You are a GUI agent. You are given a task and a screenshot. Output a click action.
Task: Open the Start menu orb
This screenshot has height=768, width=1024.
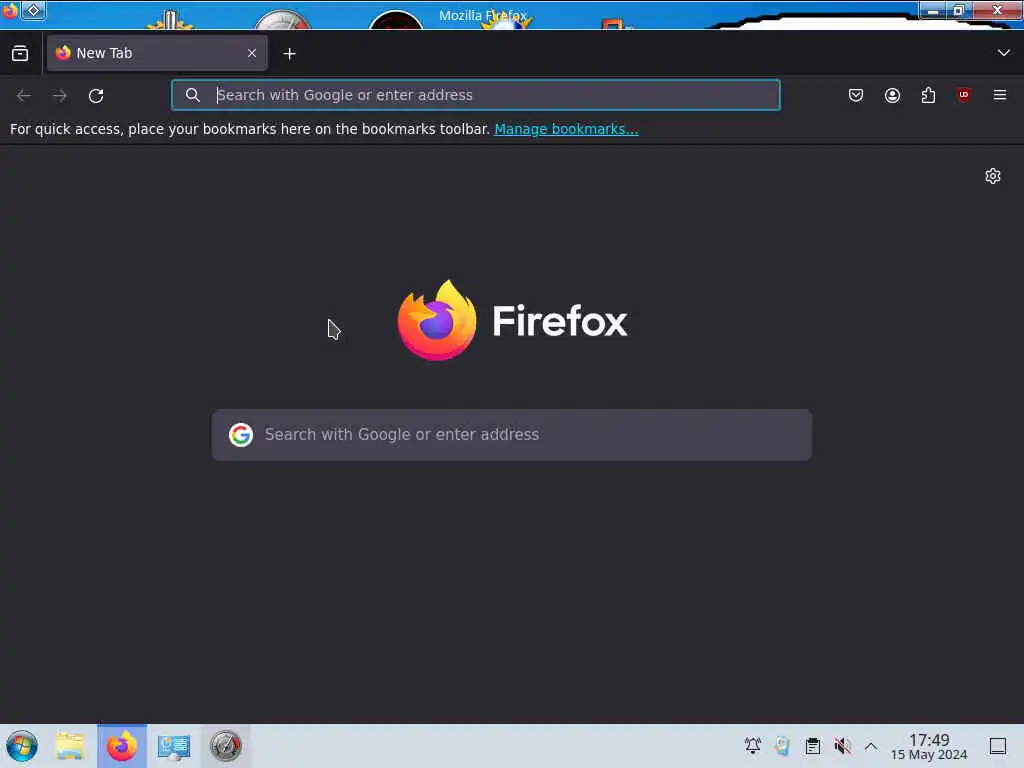(x=22, y=746)
